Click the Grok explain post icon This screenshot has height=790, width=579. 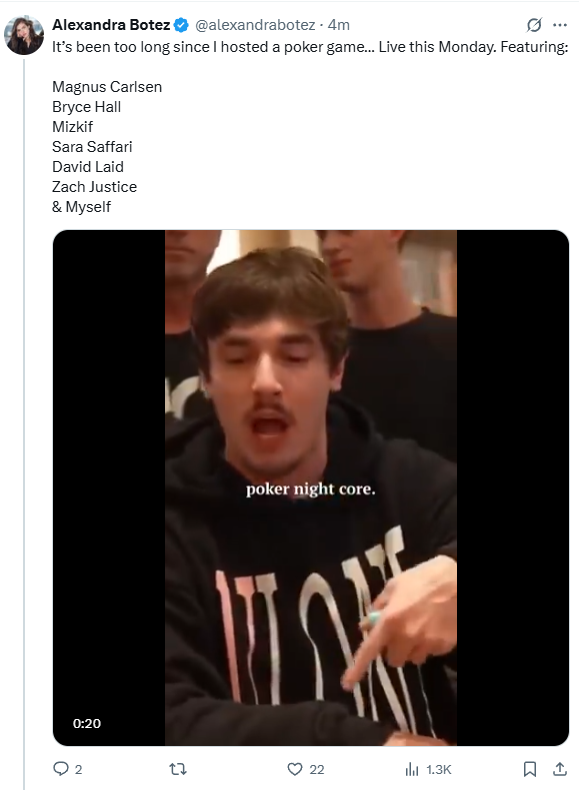[x=534, y=25]
